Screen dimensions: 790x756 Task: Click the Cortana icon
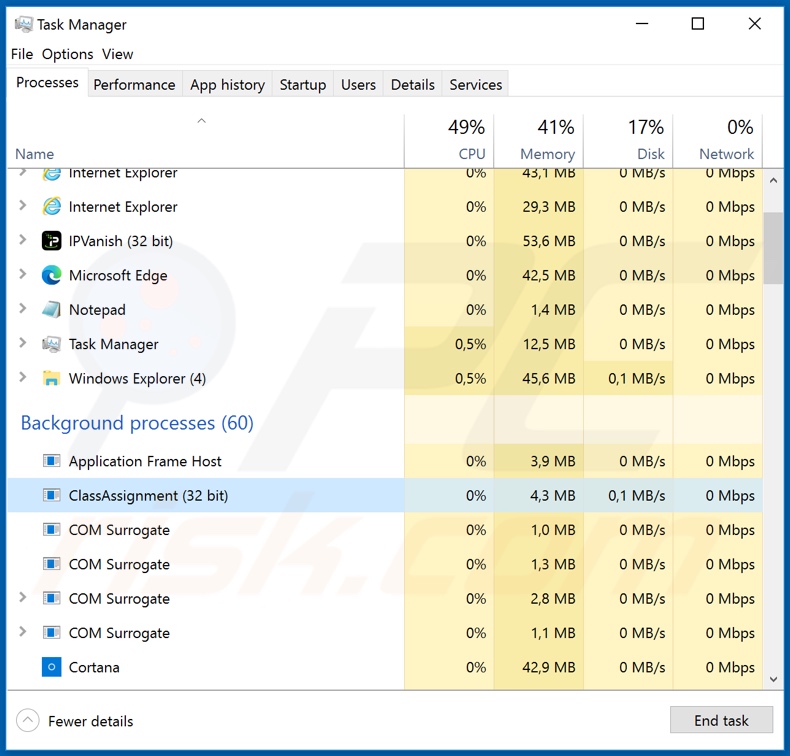(x=51, y=667)
